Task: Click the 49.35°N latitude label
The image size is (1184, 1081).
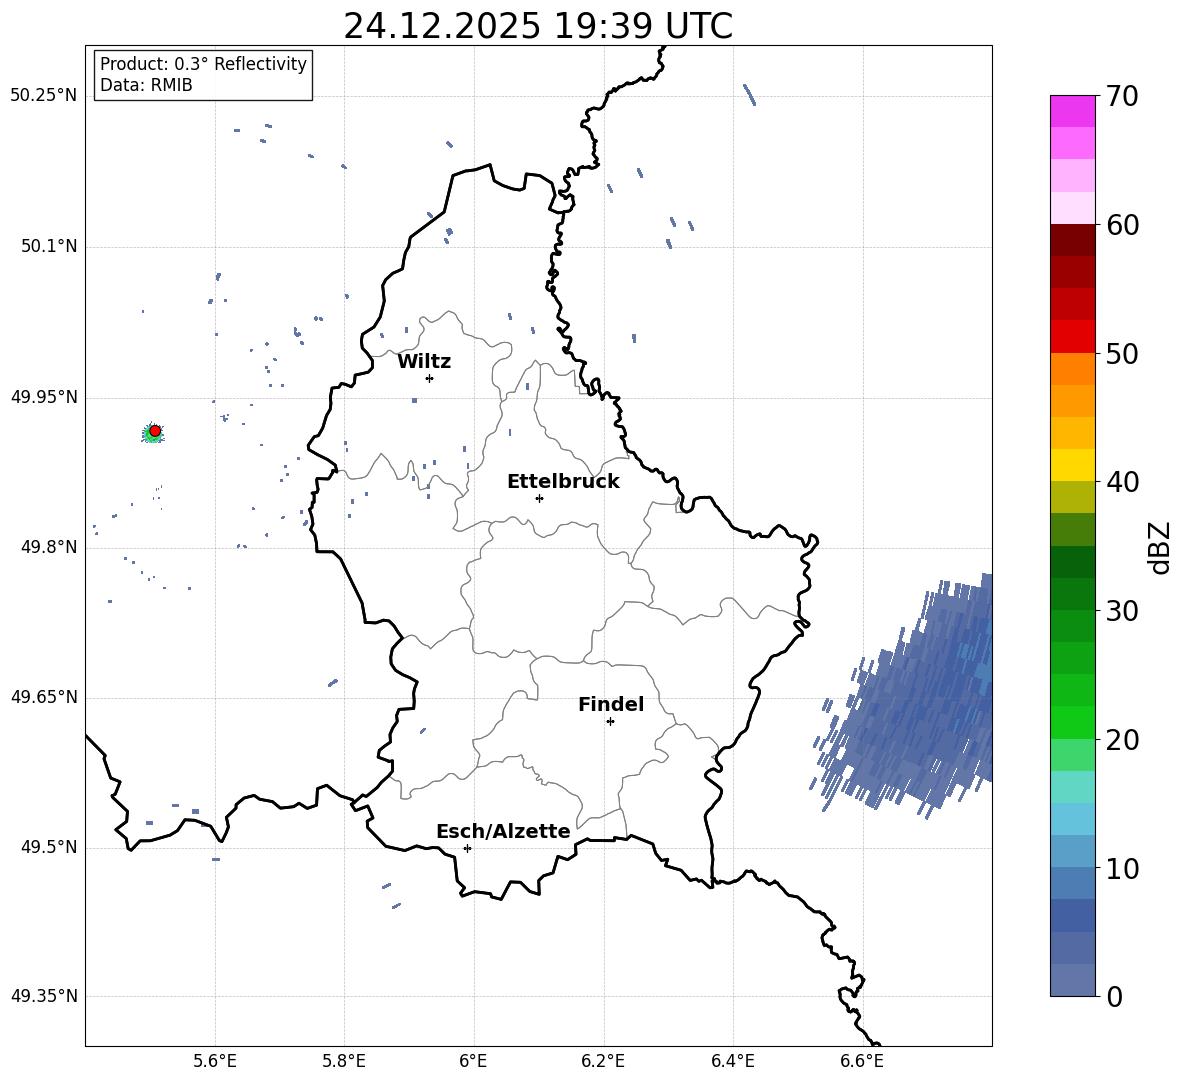Action: pyautogui.click(x=44, y=996)
